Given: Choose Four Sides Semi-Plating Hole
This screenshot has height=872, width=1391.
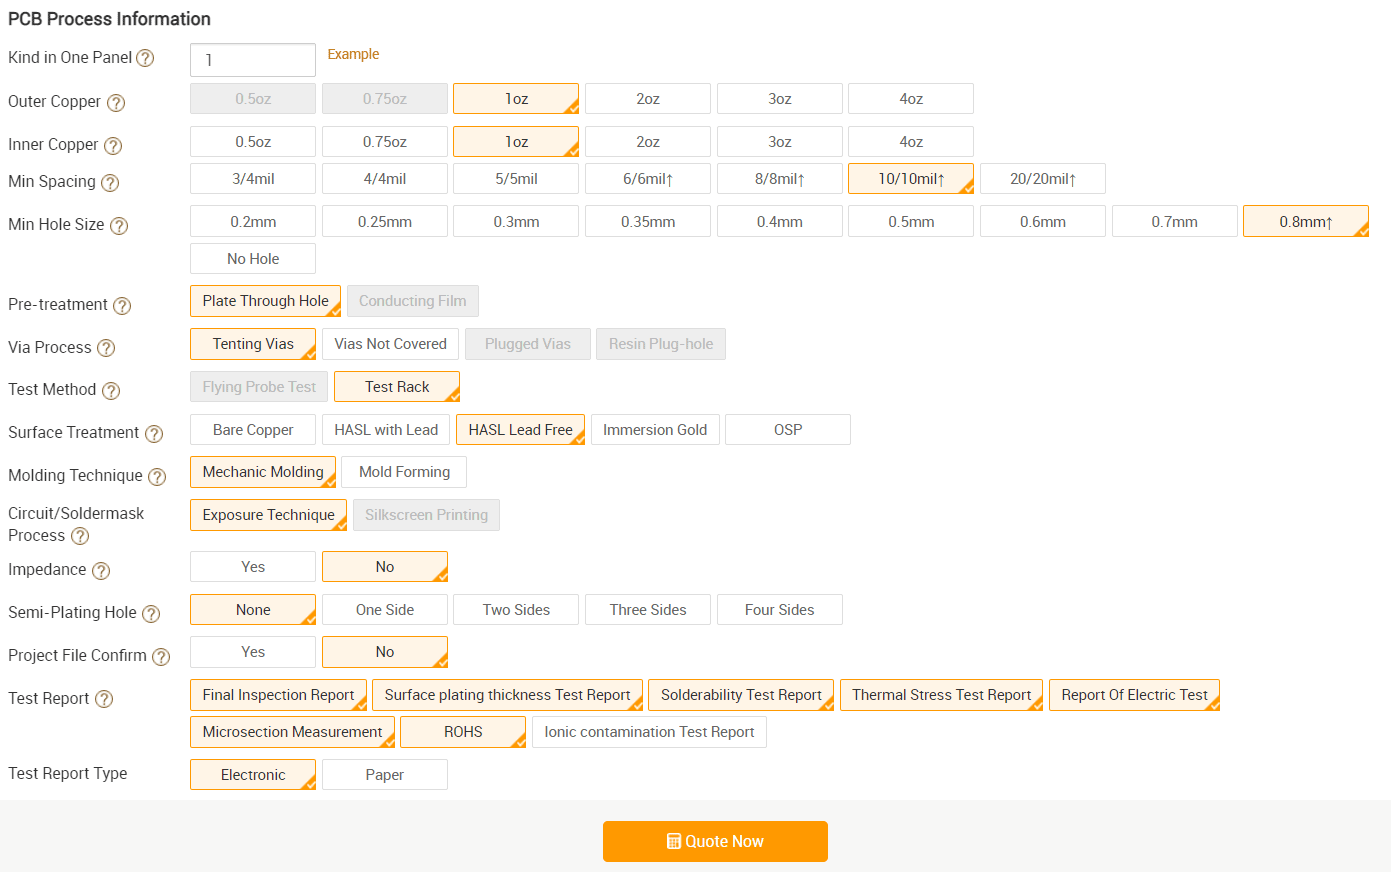Looking at the screenshot, I should (780, 610).
